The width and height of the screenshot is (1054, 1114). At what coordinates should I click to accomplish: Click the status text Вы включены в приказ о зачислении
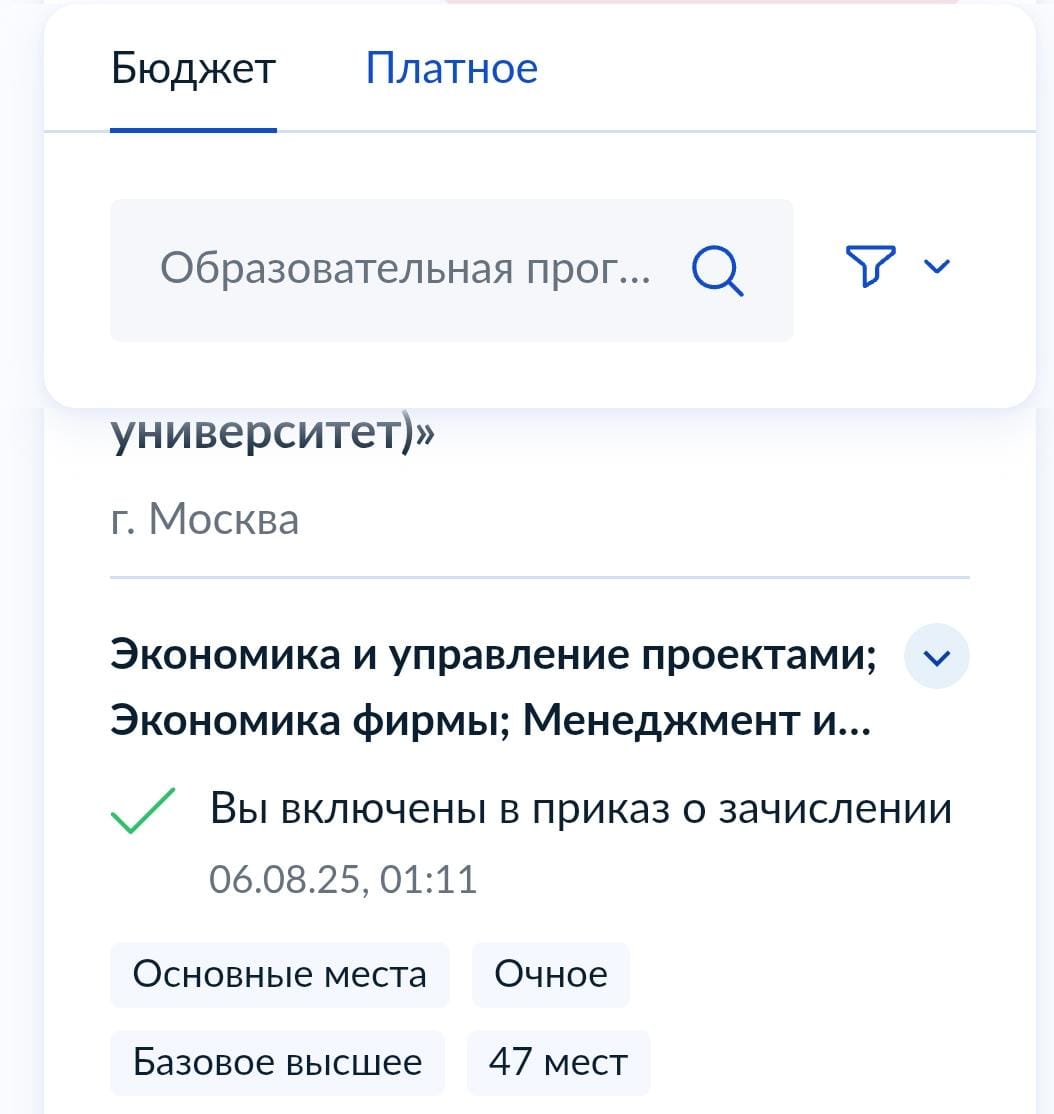click(x=580, y=808)
